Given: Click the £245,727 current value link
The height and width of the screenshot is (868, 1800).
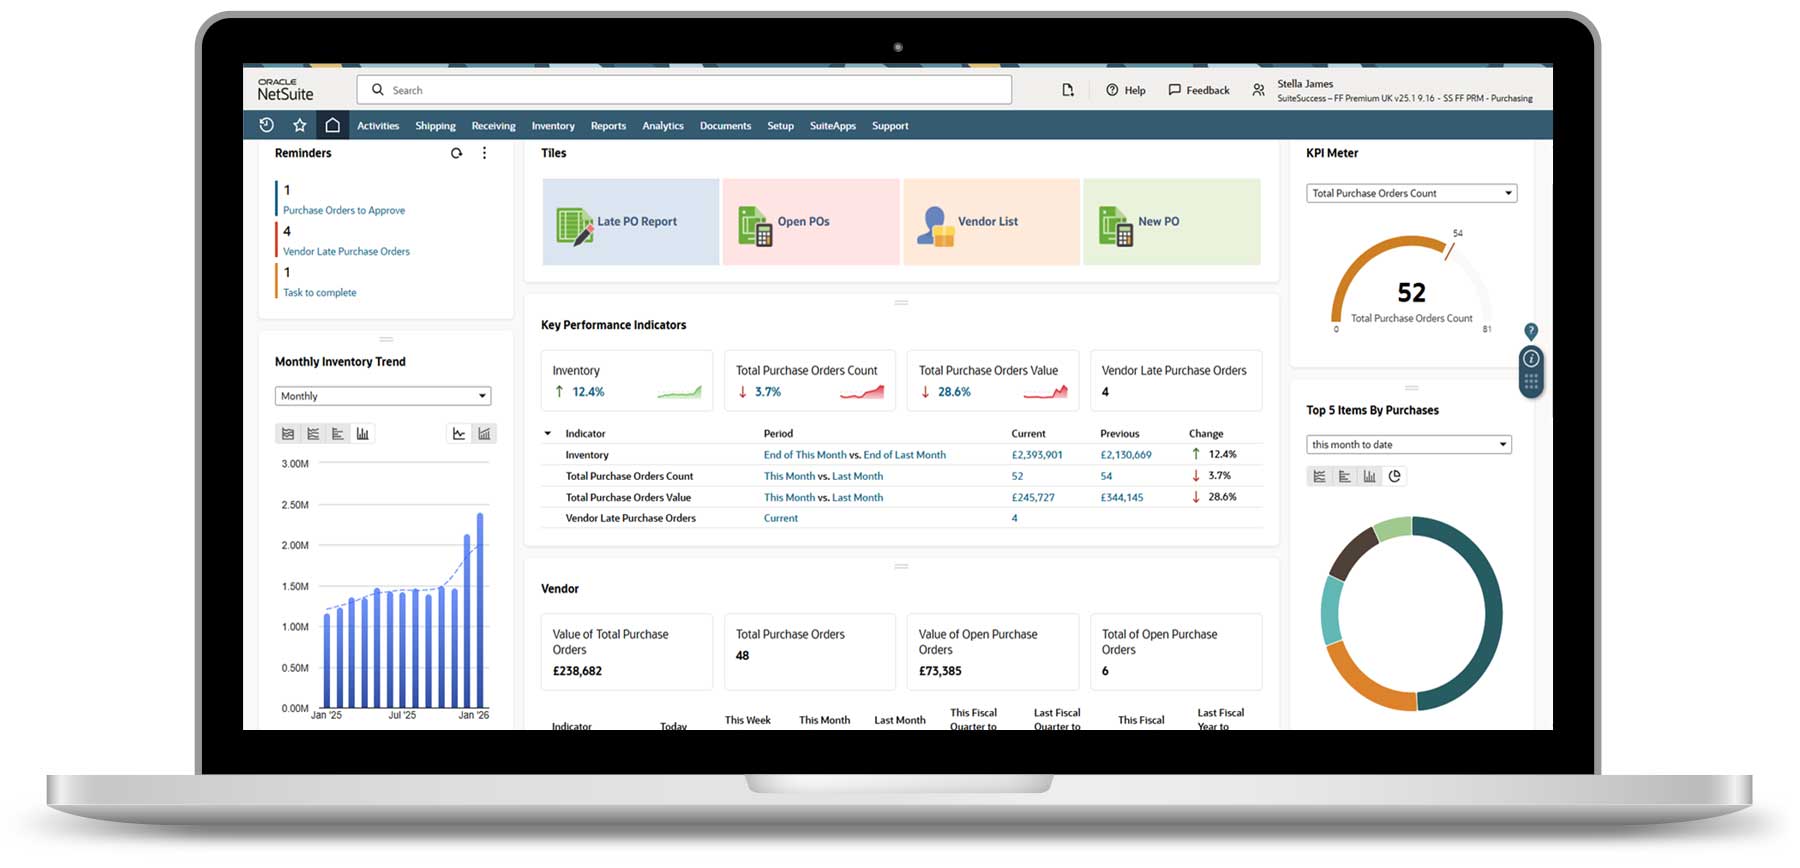Looking at the screenshot, I should click(1033, 497).
